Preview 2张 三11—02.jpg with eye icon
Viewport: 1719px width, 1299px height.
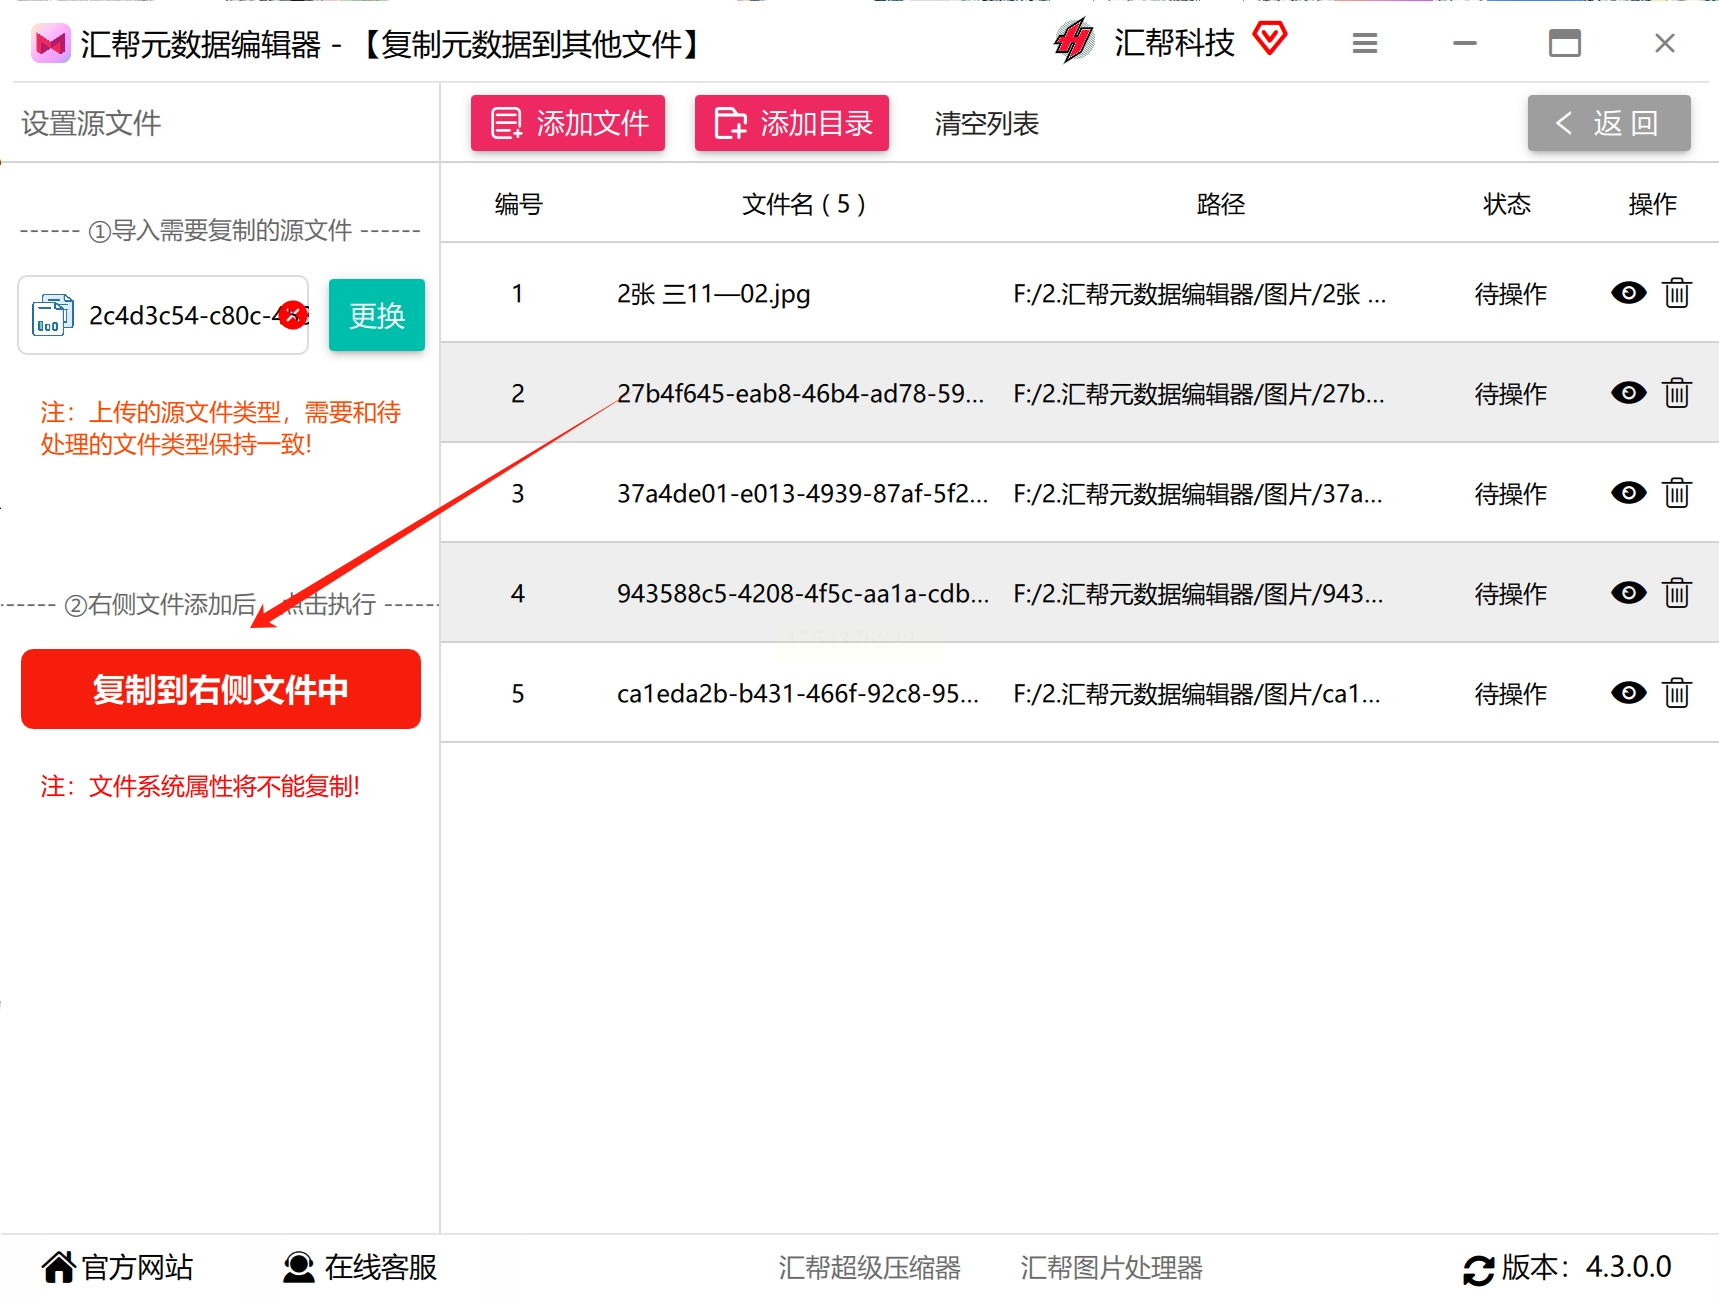pyautogui.click(x=1629, y=293)
